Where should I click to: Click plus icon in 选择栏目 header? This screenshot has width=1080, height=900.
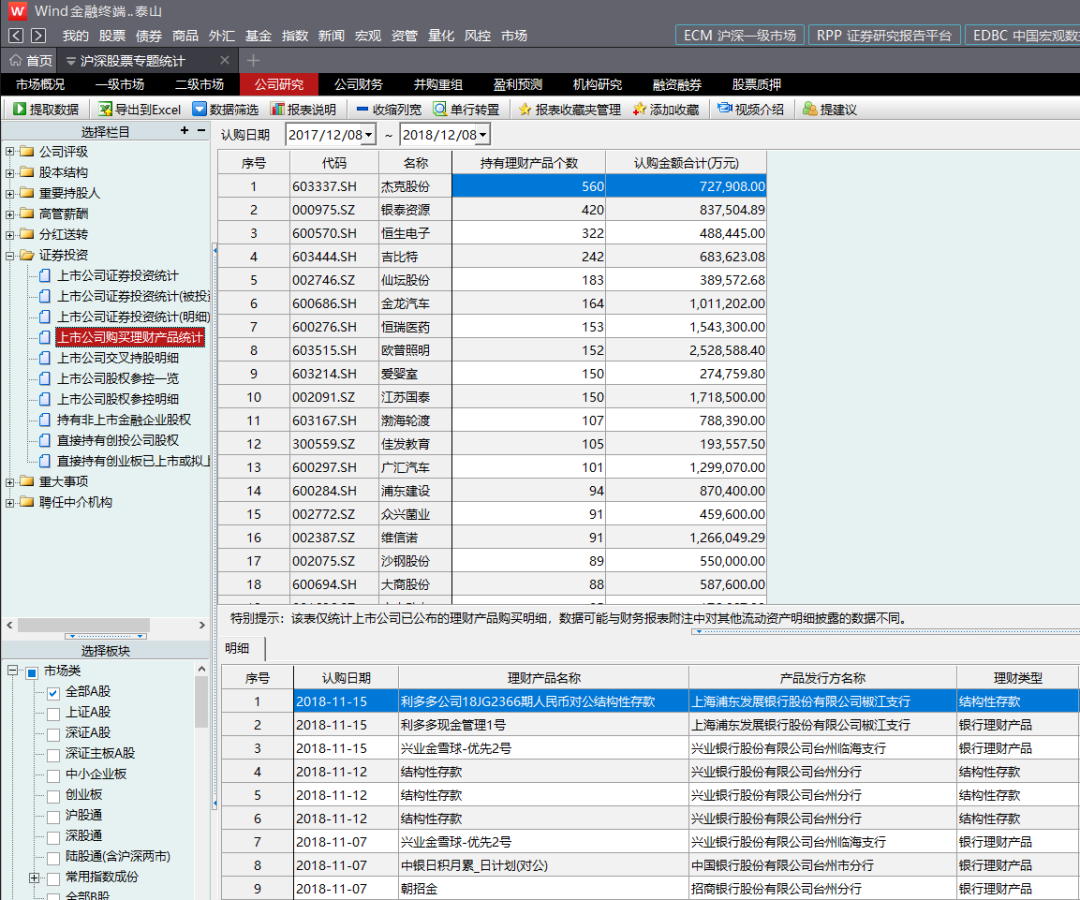point(184,130)
